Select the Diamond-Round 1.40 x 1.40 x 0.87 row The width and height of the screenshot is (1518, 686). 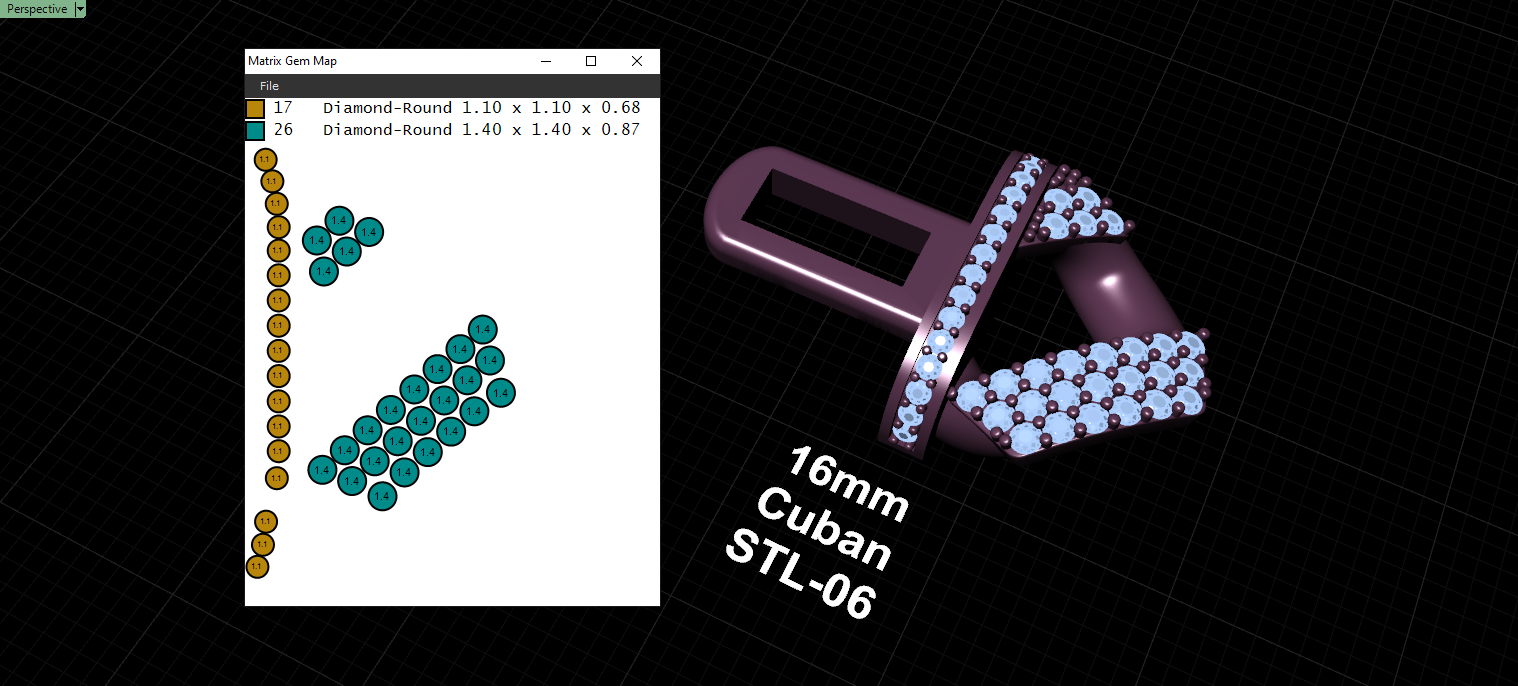coord(452,130)
